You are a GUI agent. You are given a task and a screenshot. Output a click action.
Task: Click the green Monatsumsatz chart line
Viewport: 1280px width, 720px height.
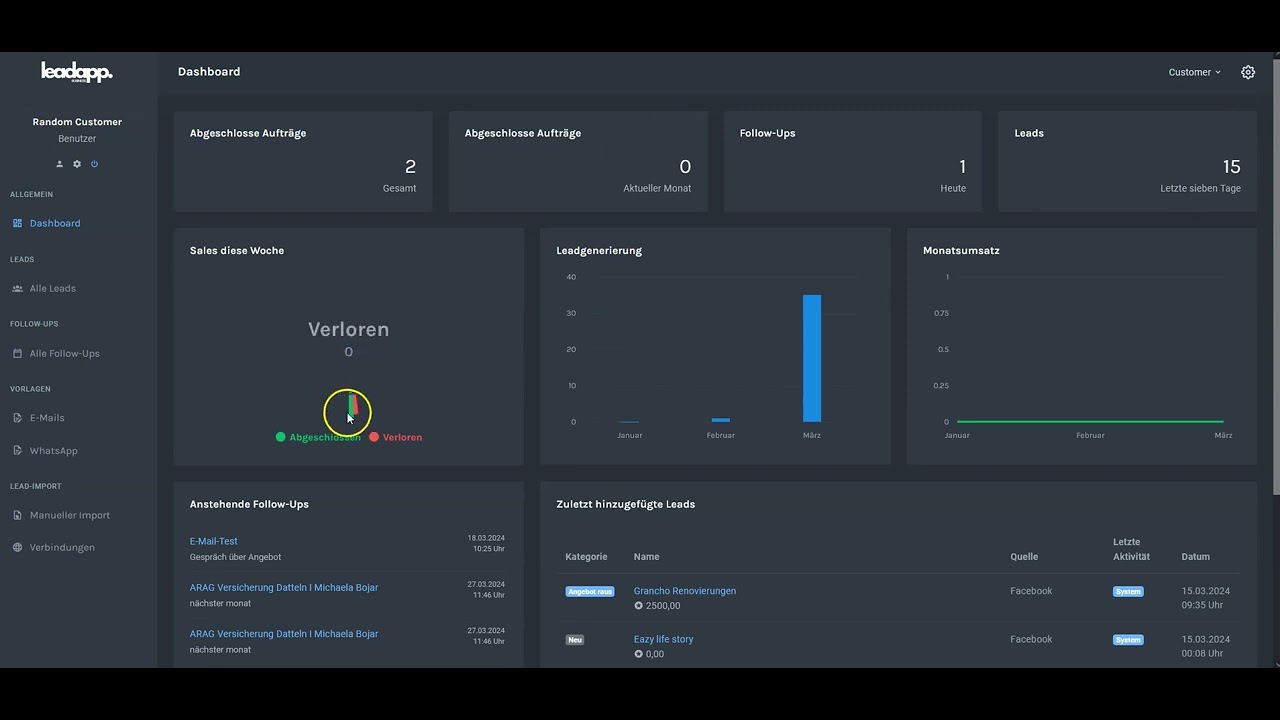[x=1090, y=421]
